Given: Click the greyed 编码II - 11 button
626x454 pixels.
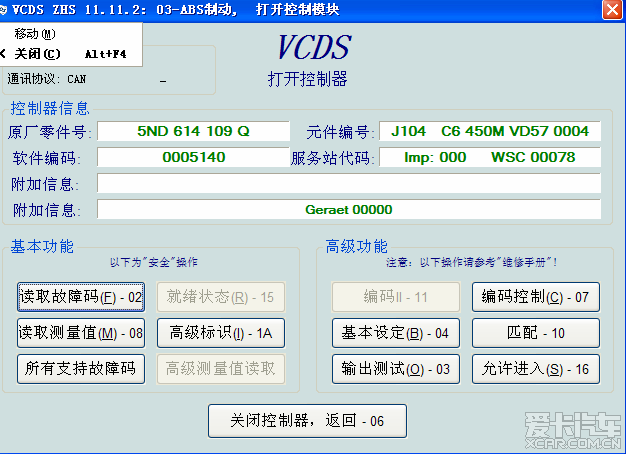Looking at the screenshot, I should [x=396, y=297].
